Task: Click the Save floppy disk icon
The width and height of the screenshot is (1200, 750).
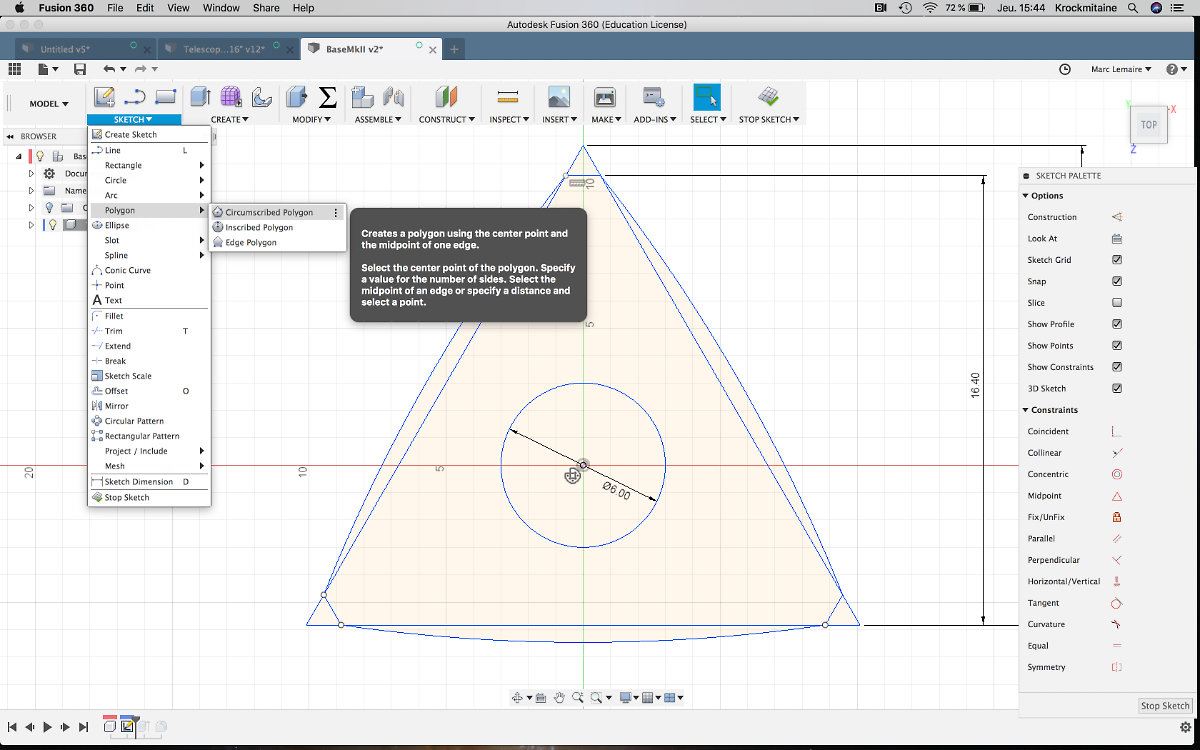Action: coord(80,69)
